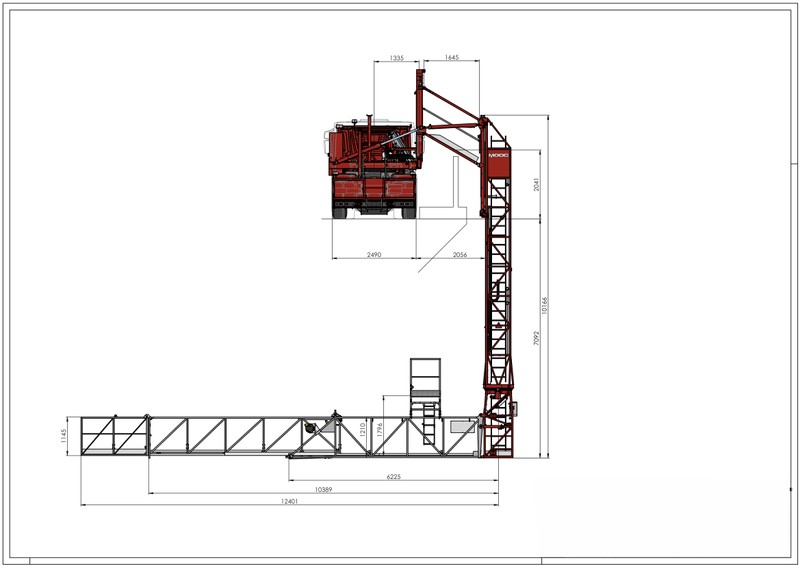Screen dimensions: 800x566
Task: Select the 1145 platform height dimension
Action: pos(62,435)
